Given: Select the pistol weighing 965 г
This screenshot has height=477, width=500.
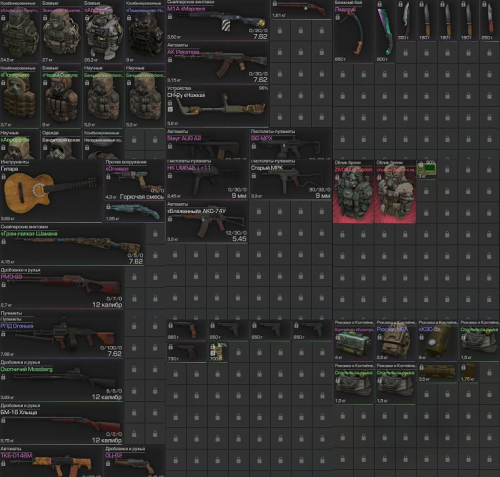Looking at the screenshot, I should coord(186,331).
